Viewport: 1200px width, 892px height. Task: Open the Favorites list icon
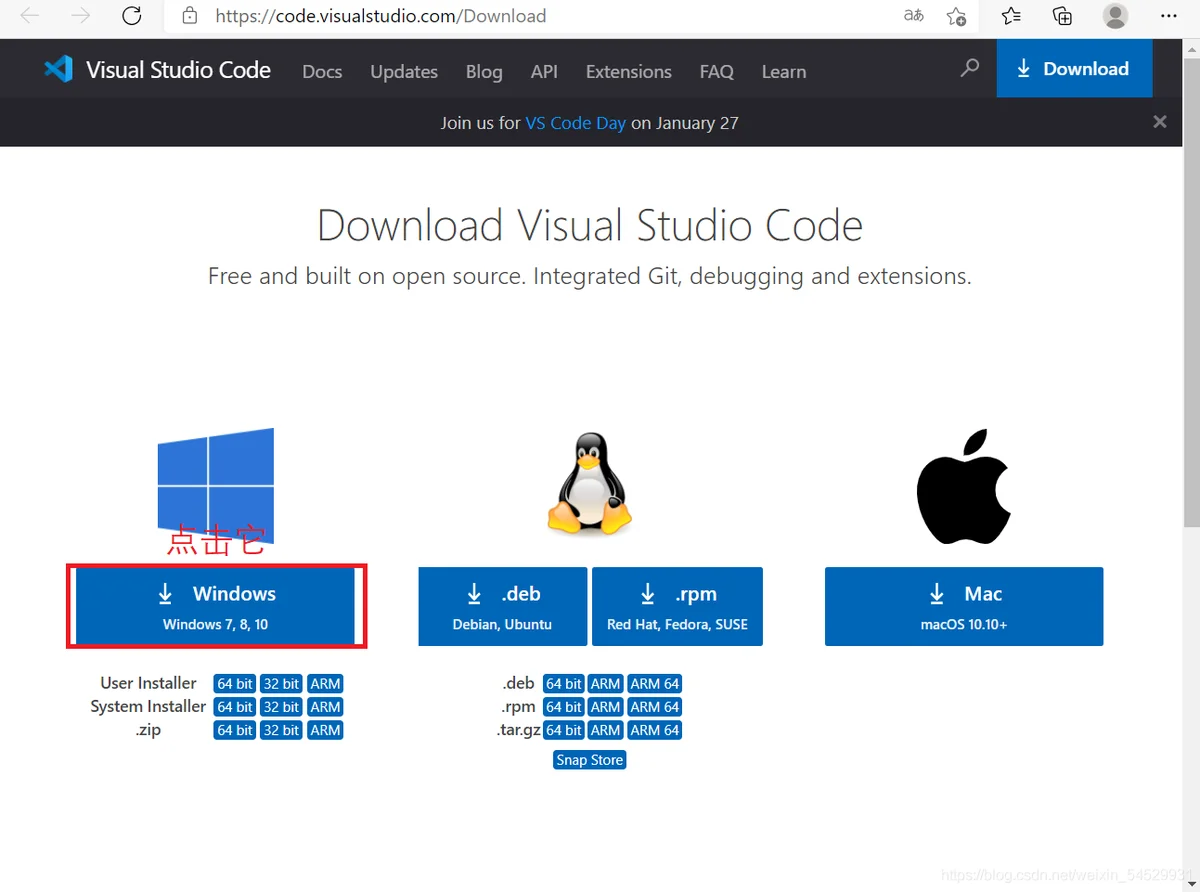click(1011, 16)
